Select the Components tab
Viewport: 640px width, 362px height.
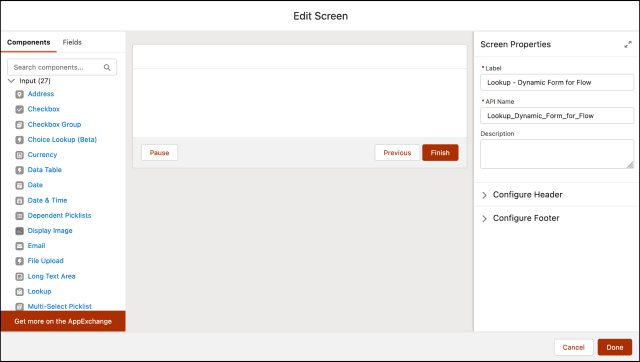point(29,42)
